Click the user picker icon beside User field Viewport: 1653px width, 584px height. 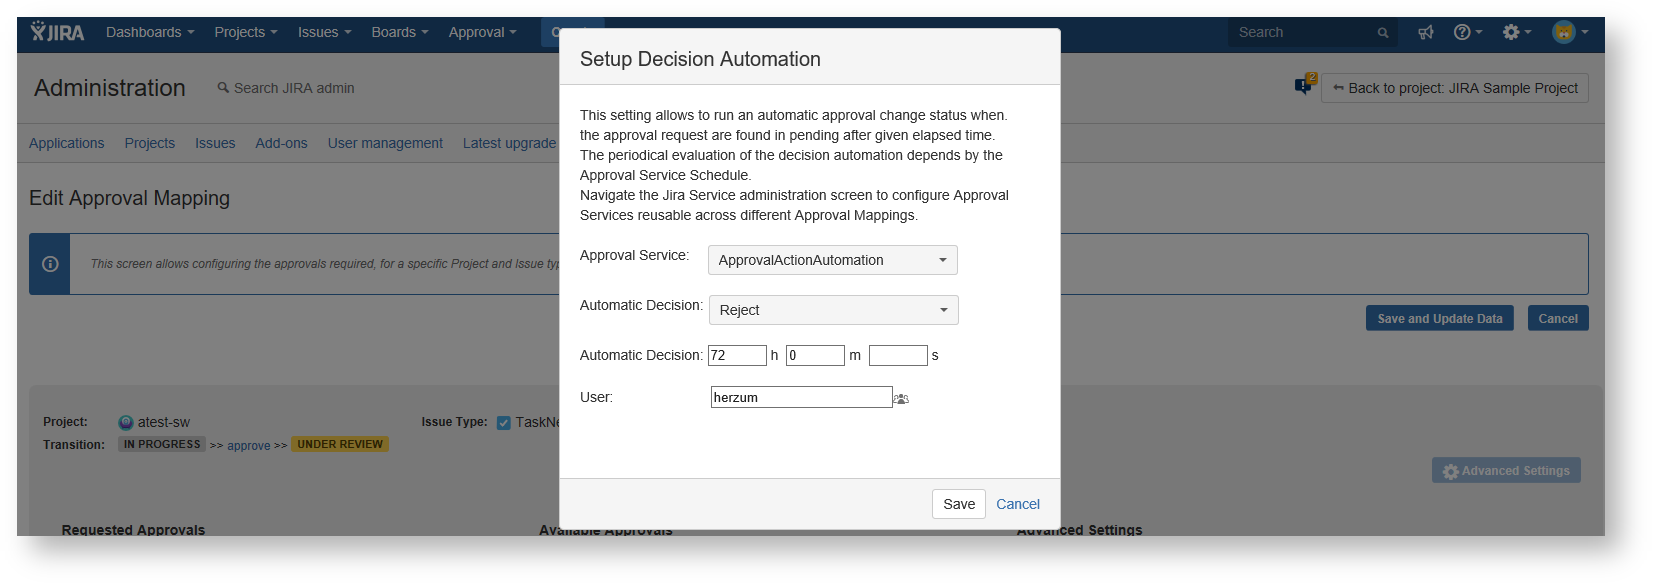(x=901, y=398)
